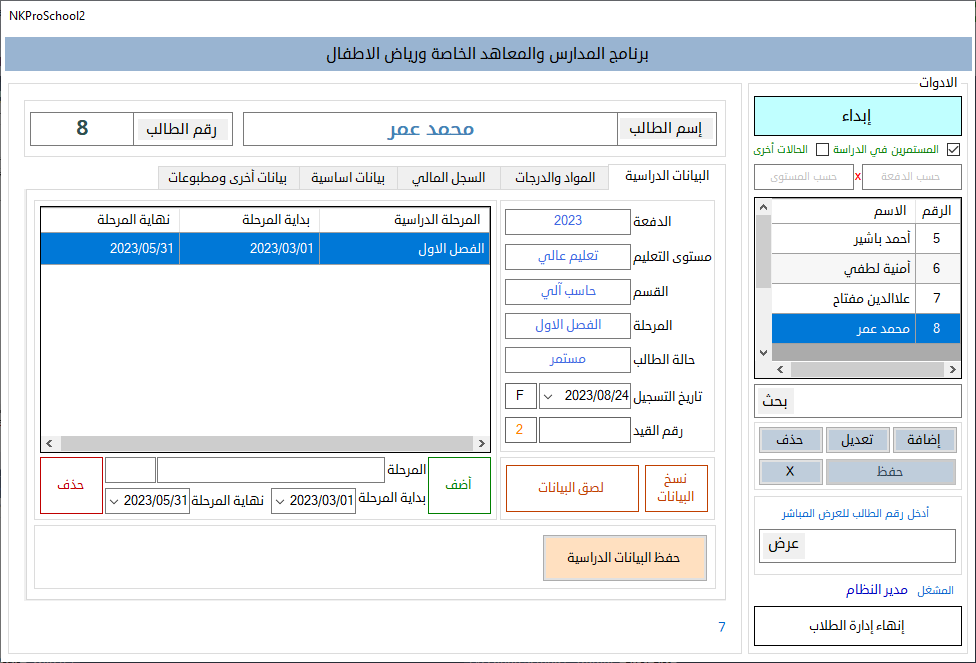Click students list scroll left arrow

781,369
